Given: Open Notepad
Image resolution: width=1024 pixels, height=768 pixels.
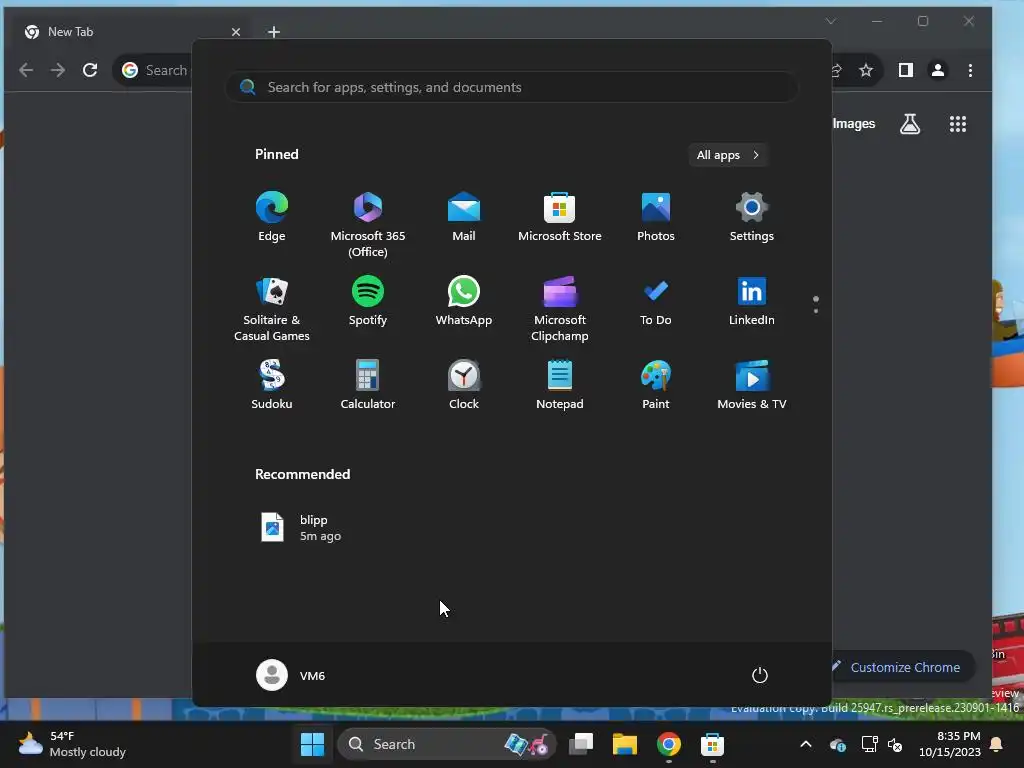Looking at the screenshot, I should point(560,385).
